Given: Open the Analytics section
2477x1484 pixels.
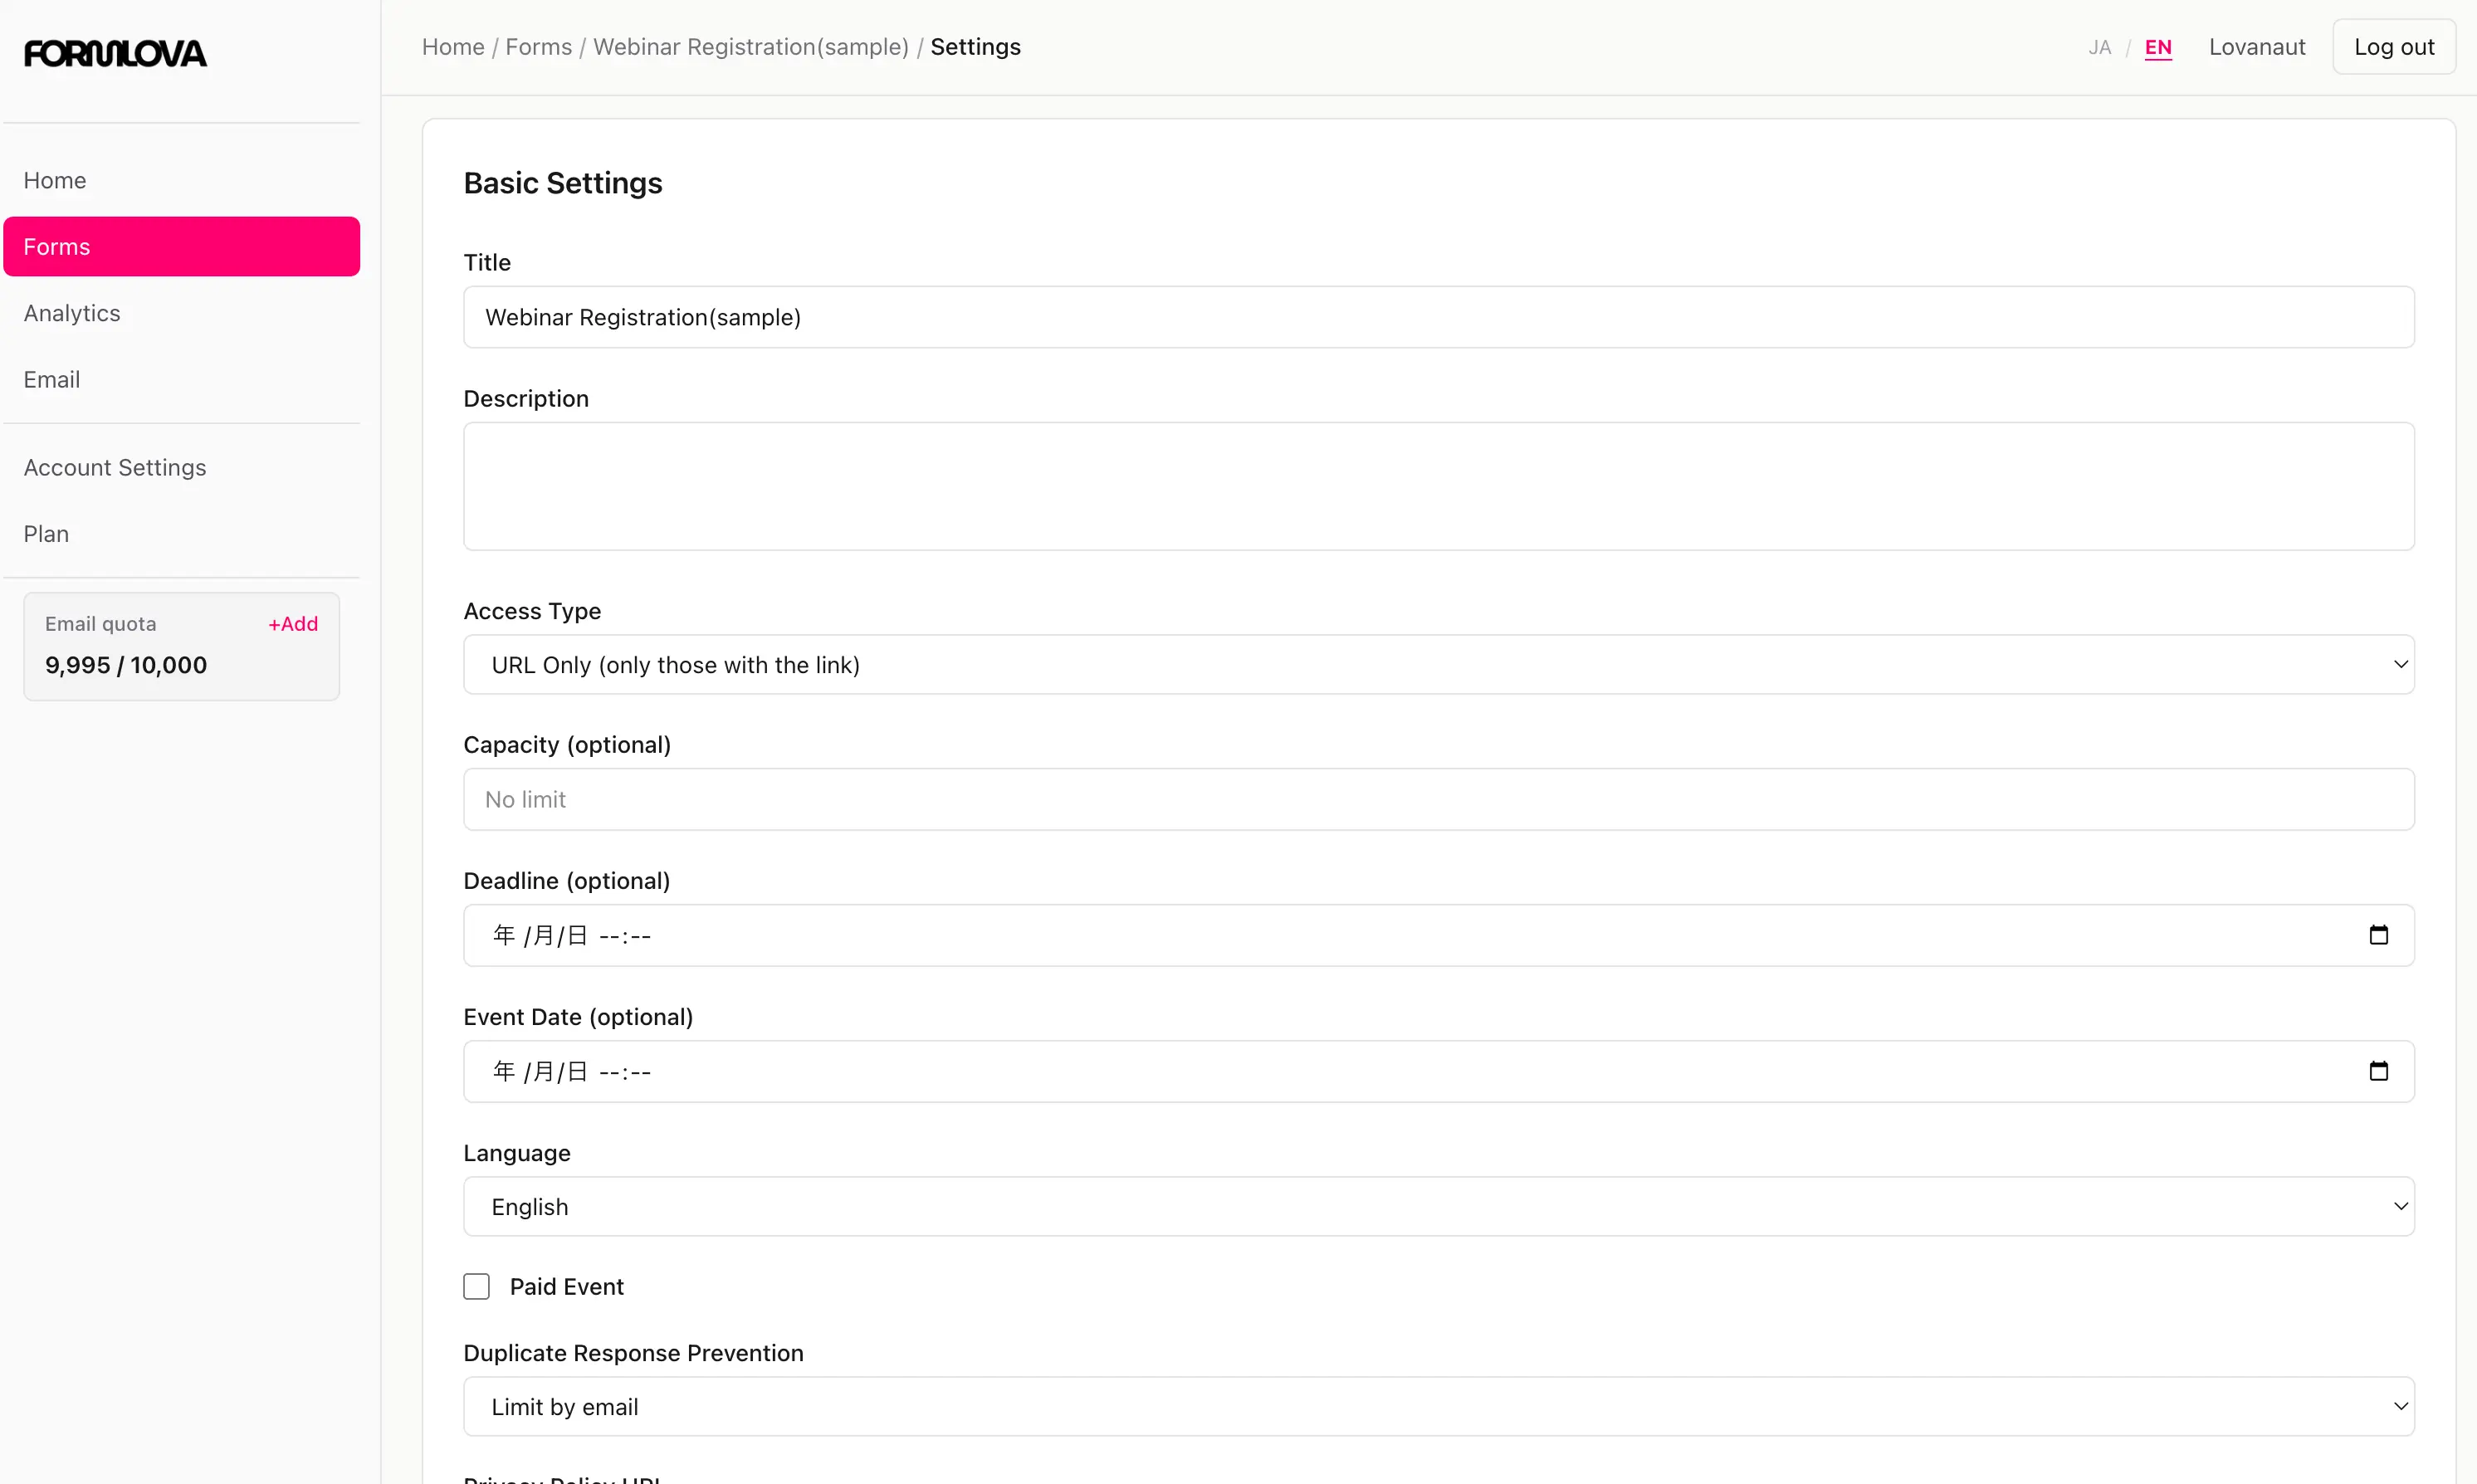Looking at the screenshot, I should [x=71, y=312].
